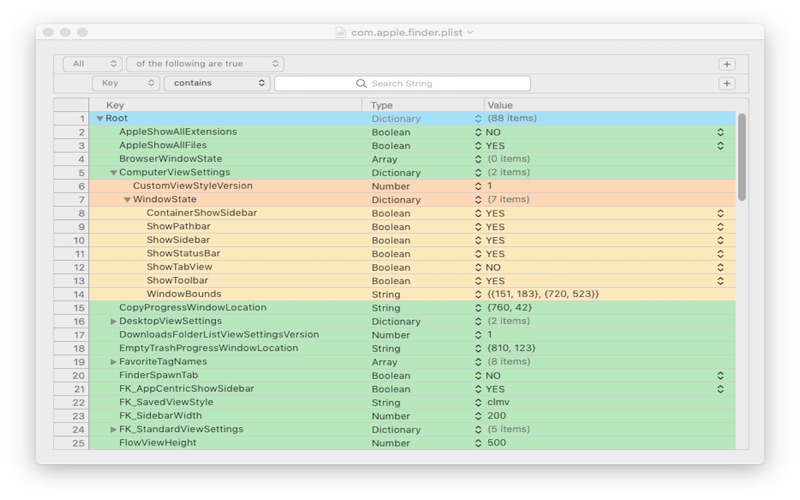
Task: Toggle the AppleShowAllFiles YES value stepper
Action: (720, 145)
